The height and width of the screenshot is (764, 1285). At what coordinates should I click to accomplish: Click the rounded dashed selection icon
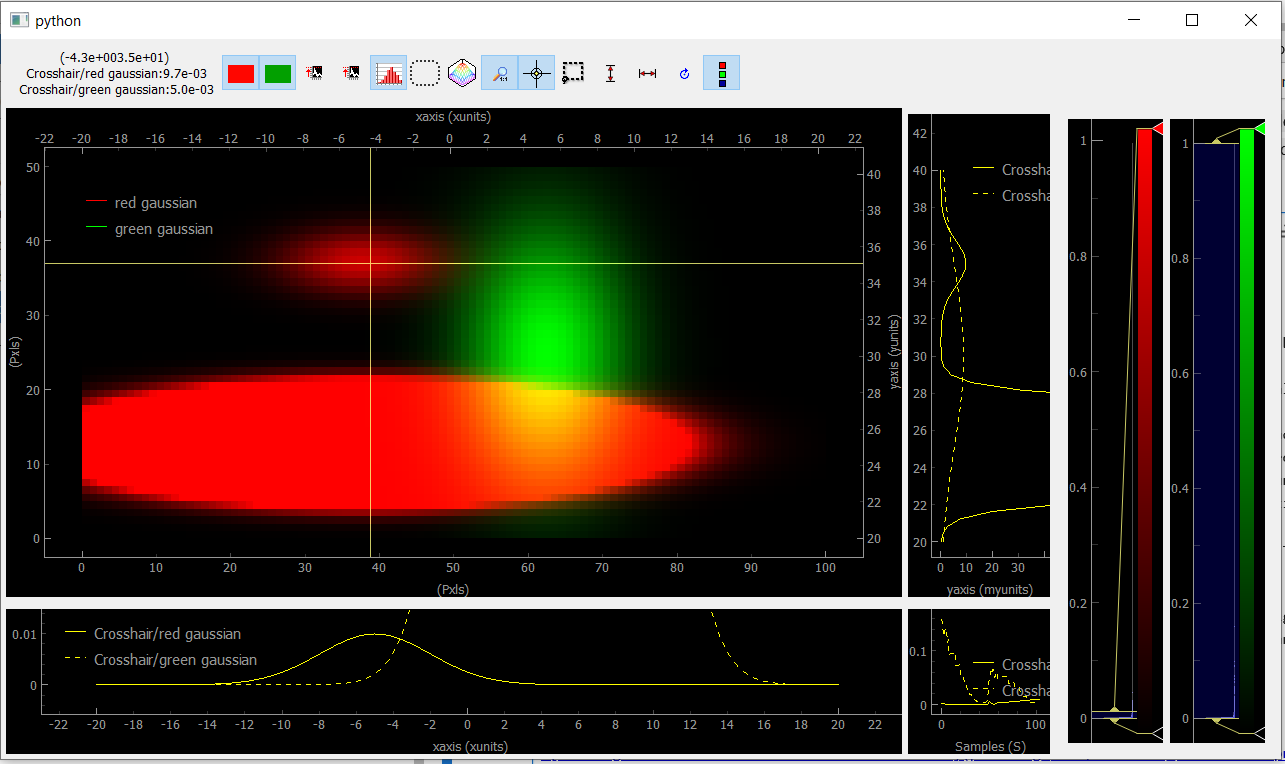coord(425,73)
